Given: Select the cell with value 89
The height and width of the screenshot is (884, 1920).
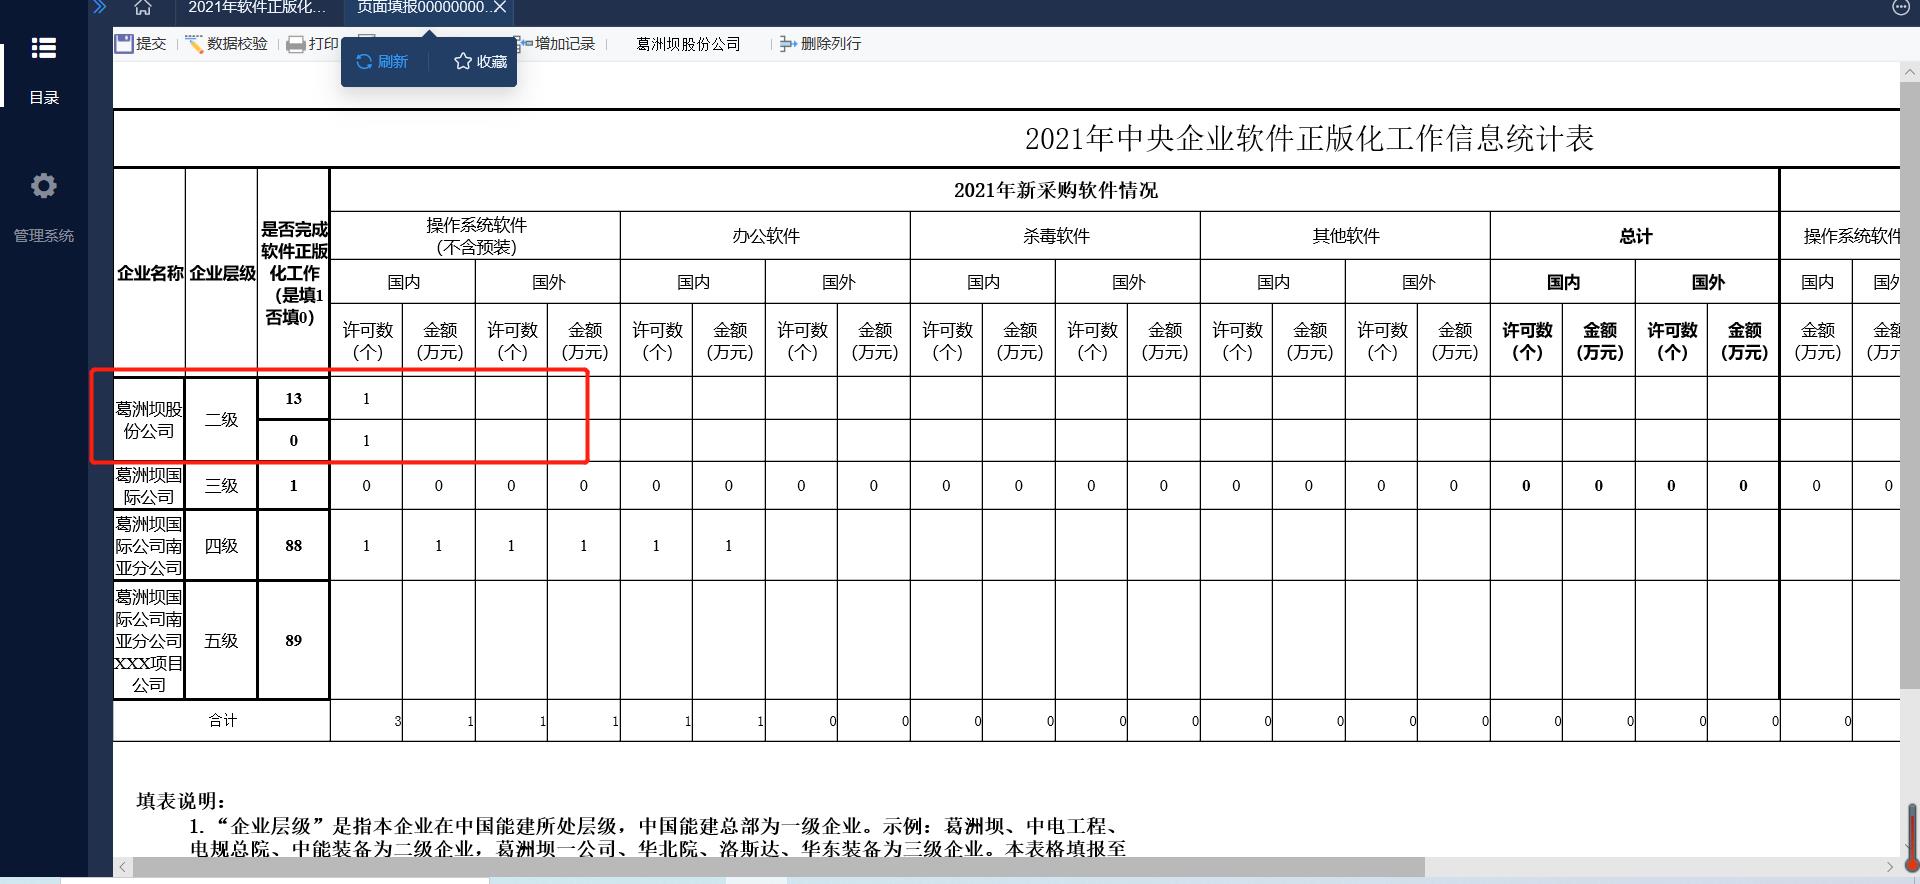Looking at the screenshot, I should pos(293,640).
